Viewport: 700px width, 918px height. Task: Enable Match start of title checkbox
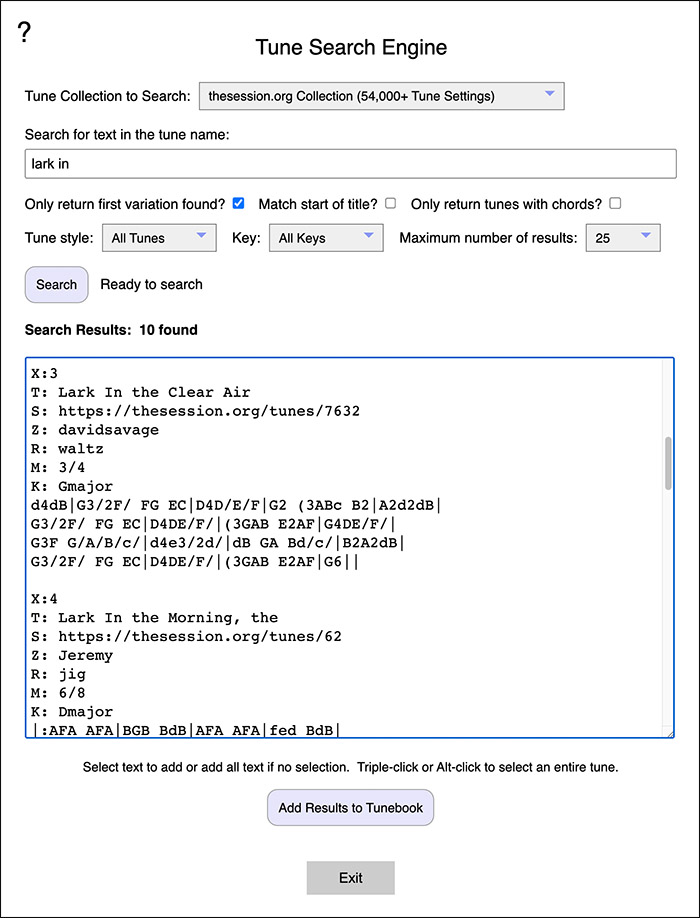point(390,204)
